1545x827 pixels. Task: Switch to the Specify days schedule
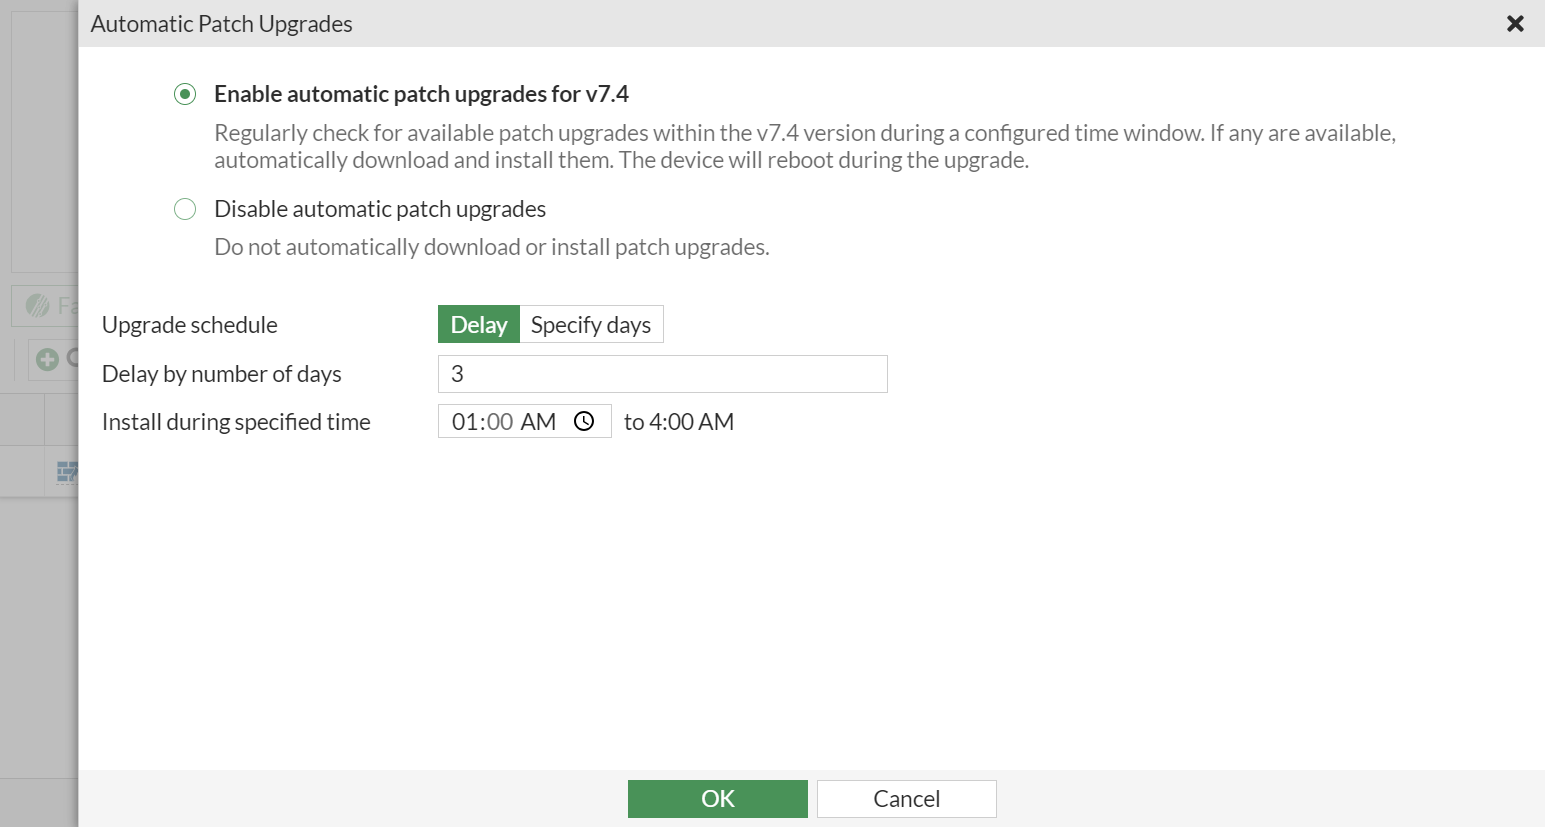591,324
